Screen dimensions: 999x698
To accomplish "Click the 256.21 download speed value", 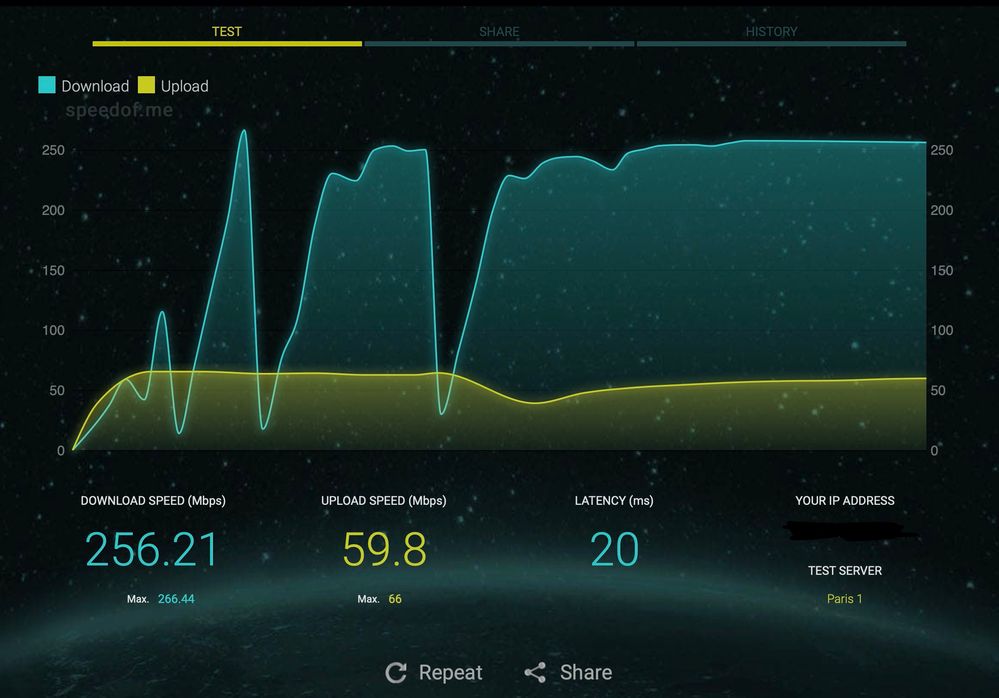I will [x=152, y=549].
